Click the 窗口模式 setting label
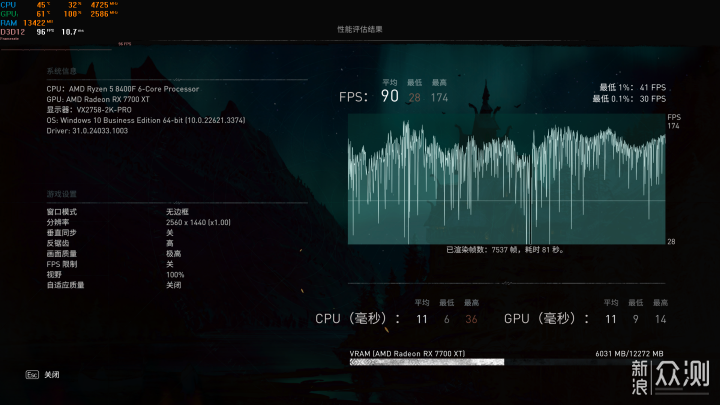Screen dimensions: 720x405 (62, 212)
